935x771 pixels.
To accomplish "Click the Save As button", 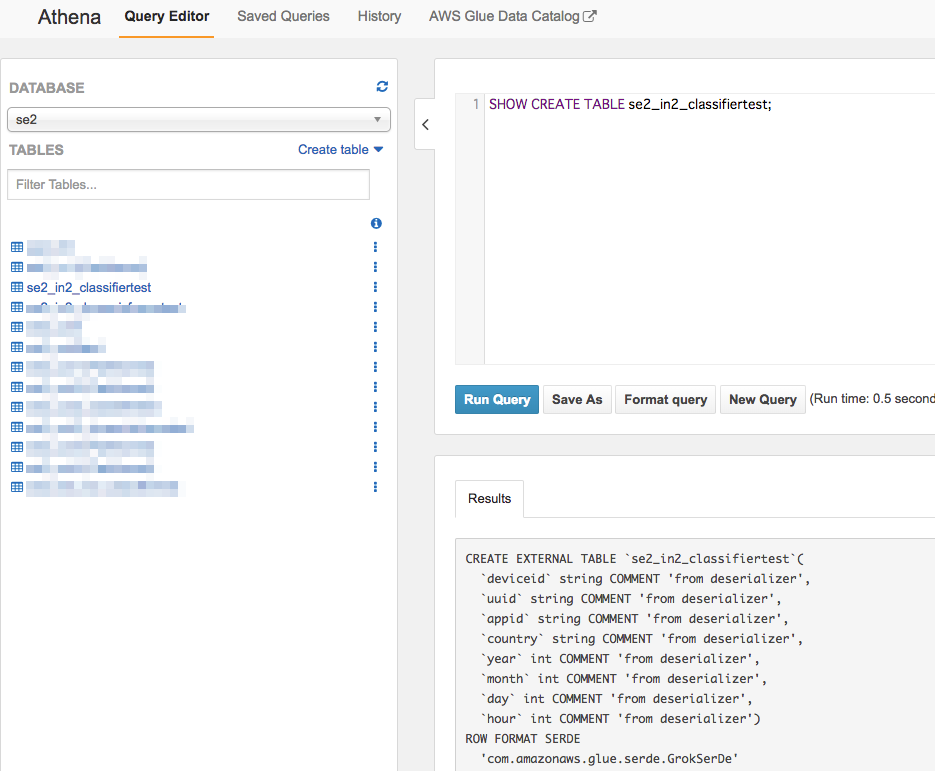I will tap(577, 400).
